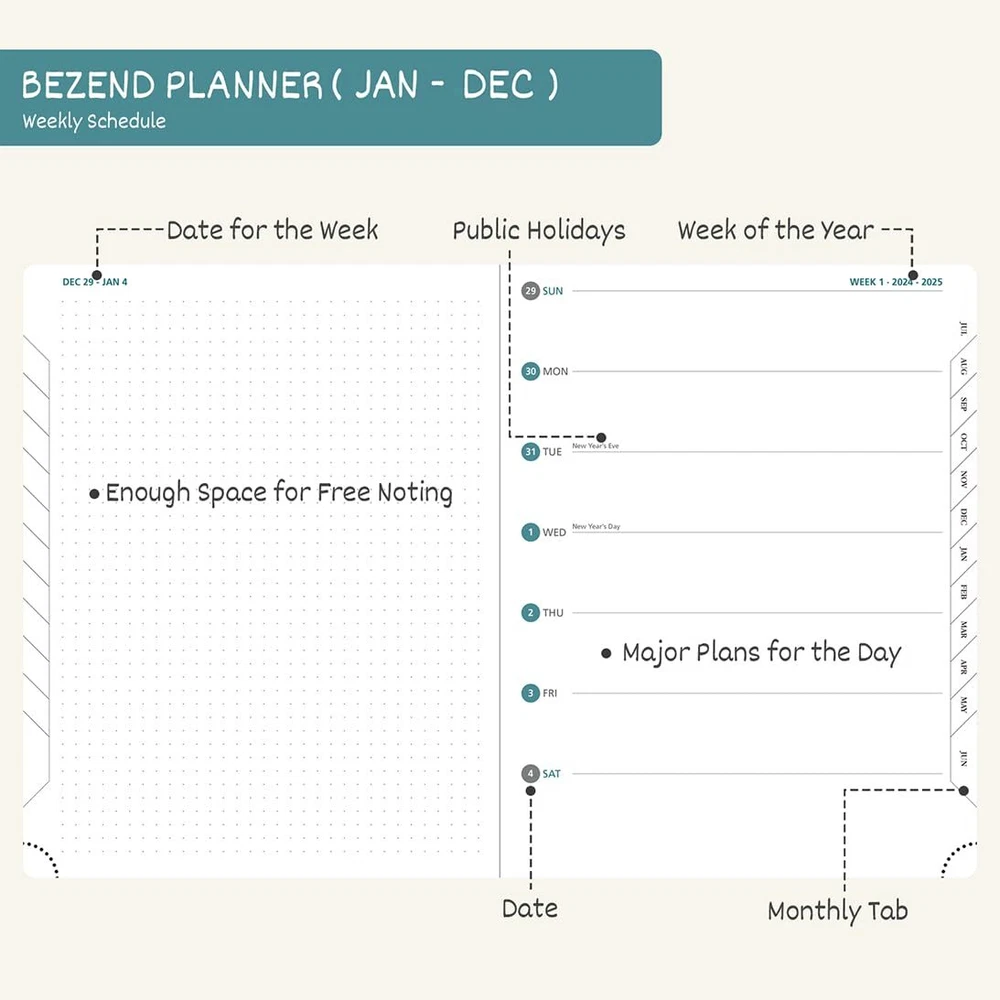Viewport: 1000px width, 1000px height.
Task: Jump to the JUN monthly tab
Action: click(x=963, y=756)
